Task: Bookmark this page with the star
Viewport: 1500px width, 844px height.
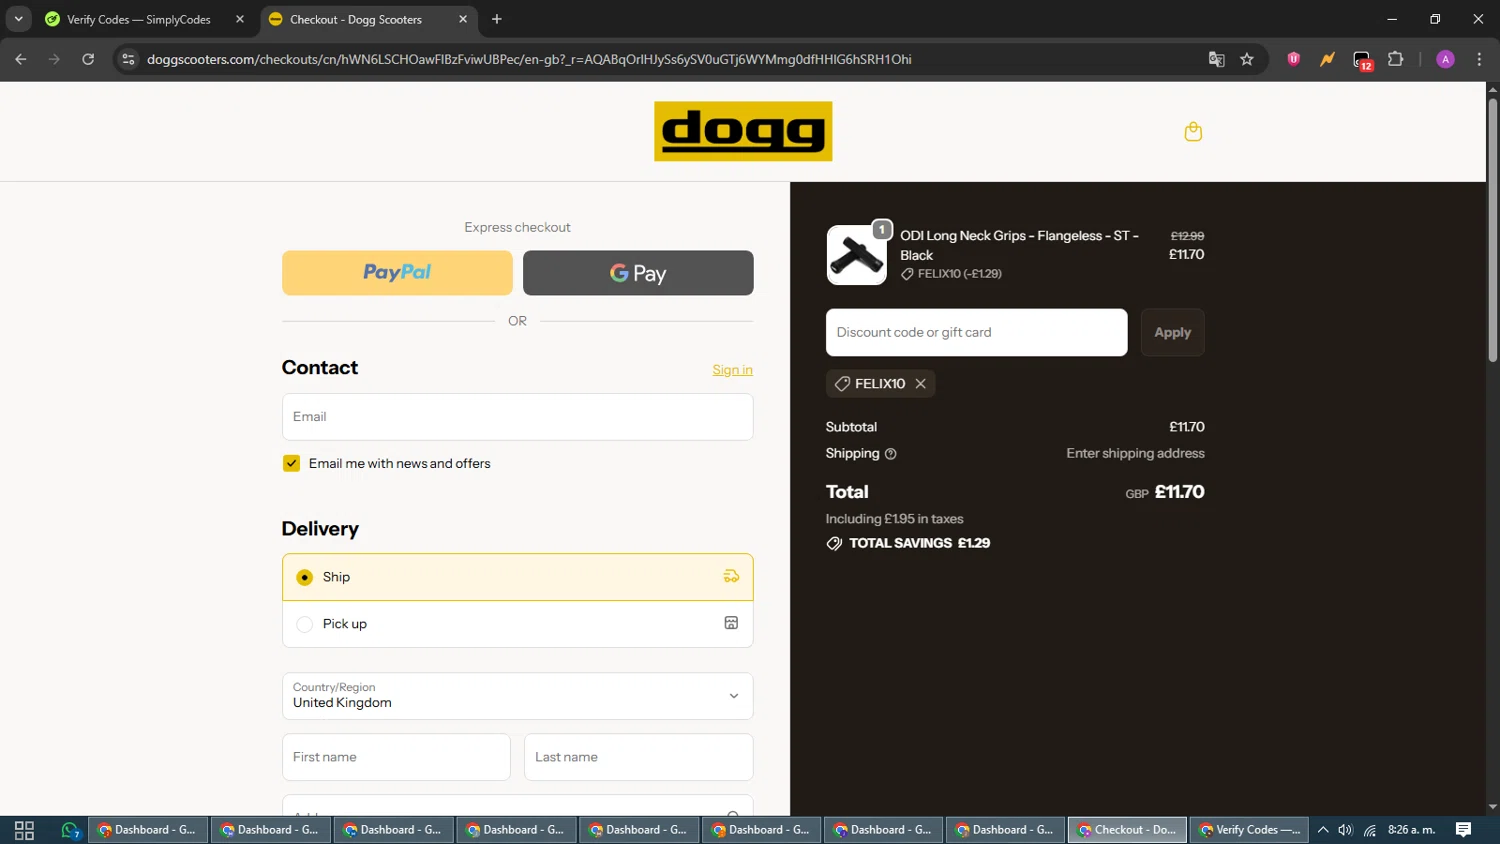Action: coord(1247,59)
